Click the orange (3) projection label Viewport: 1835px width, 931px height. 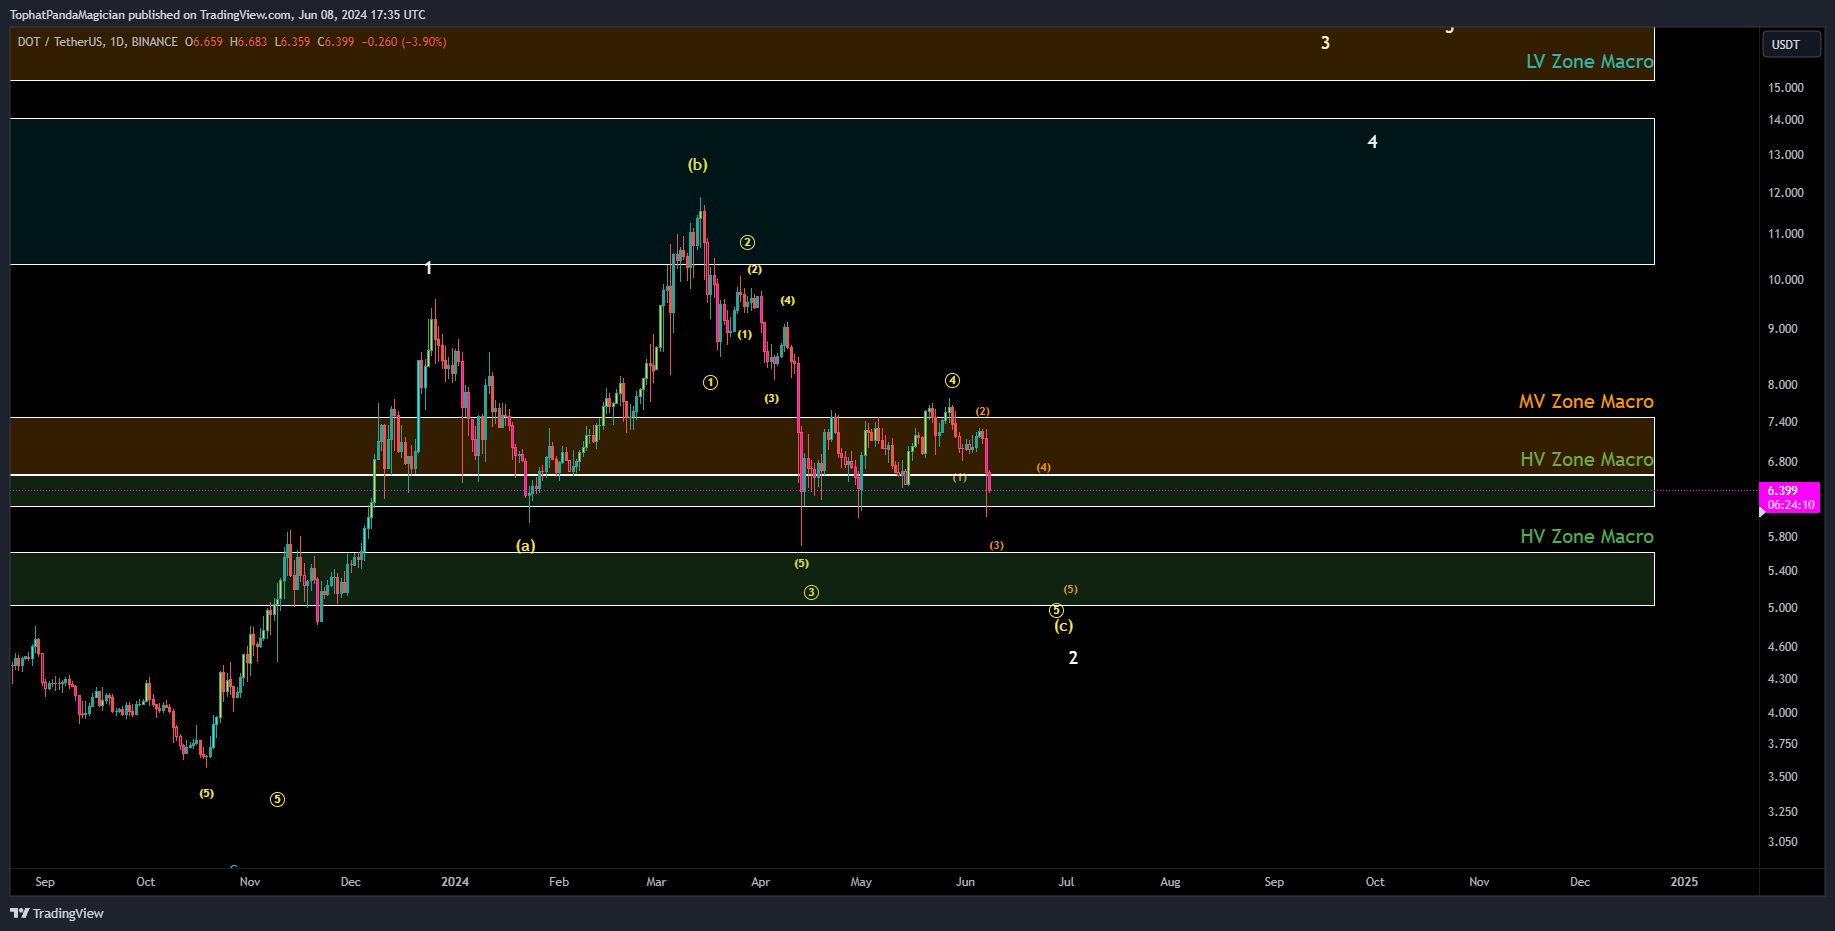point(996,546)
